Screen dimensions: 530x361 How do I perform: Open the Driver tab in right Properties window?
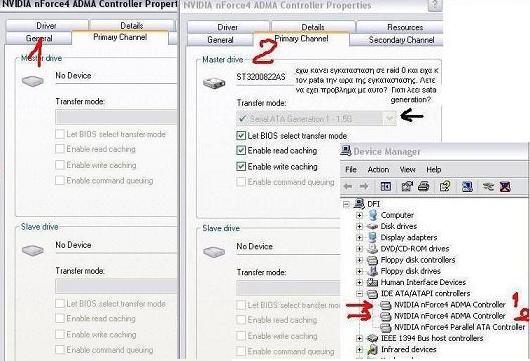(x=228, y=27)
